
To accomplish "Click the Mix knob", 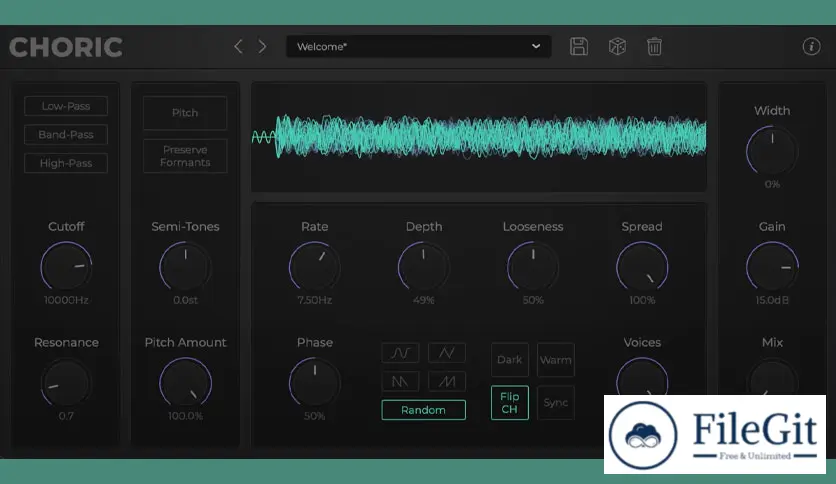I will 772,377.
